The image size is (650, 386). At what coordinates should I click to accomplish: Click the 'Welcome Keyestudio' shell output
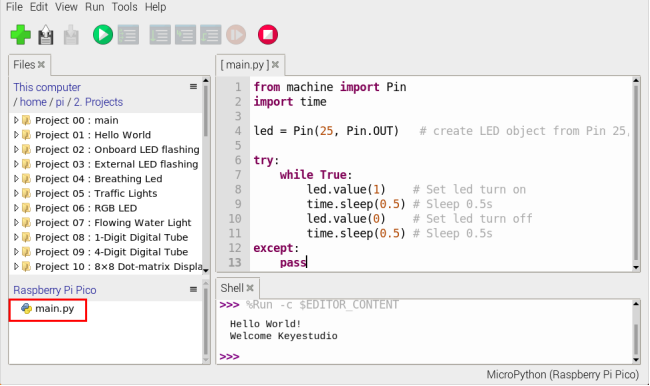click(284, 336)
